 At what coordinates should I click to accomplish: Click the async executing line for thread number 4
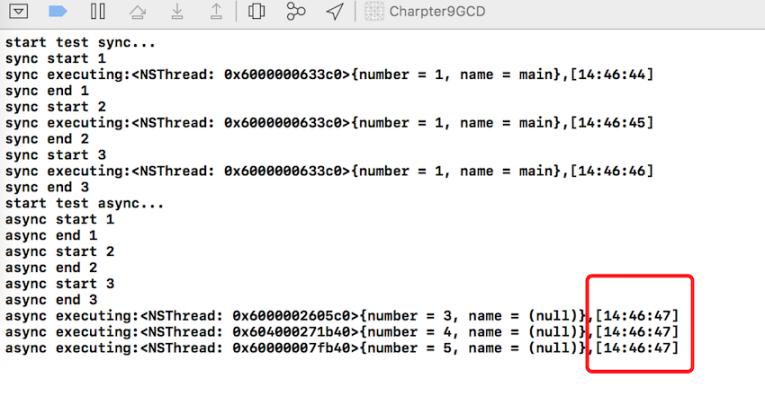tap(342, 332)
